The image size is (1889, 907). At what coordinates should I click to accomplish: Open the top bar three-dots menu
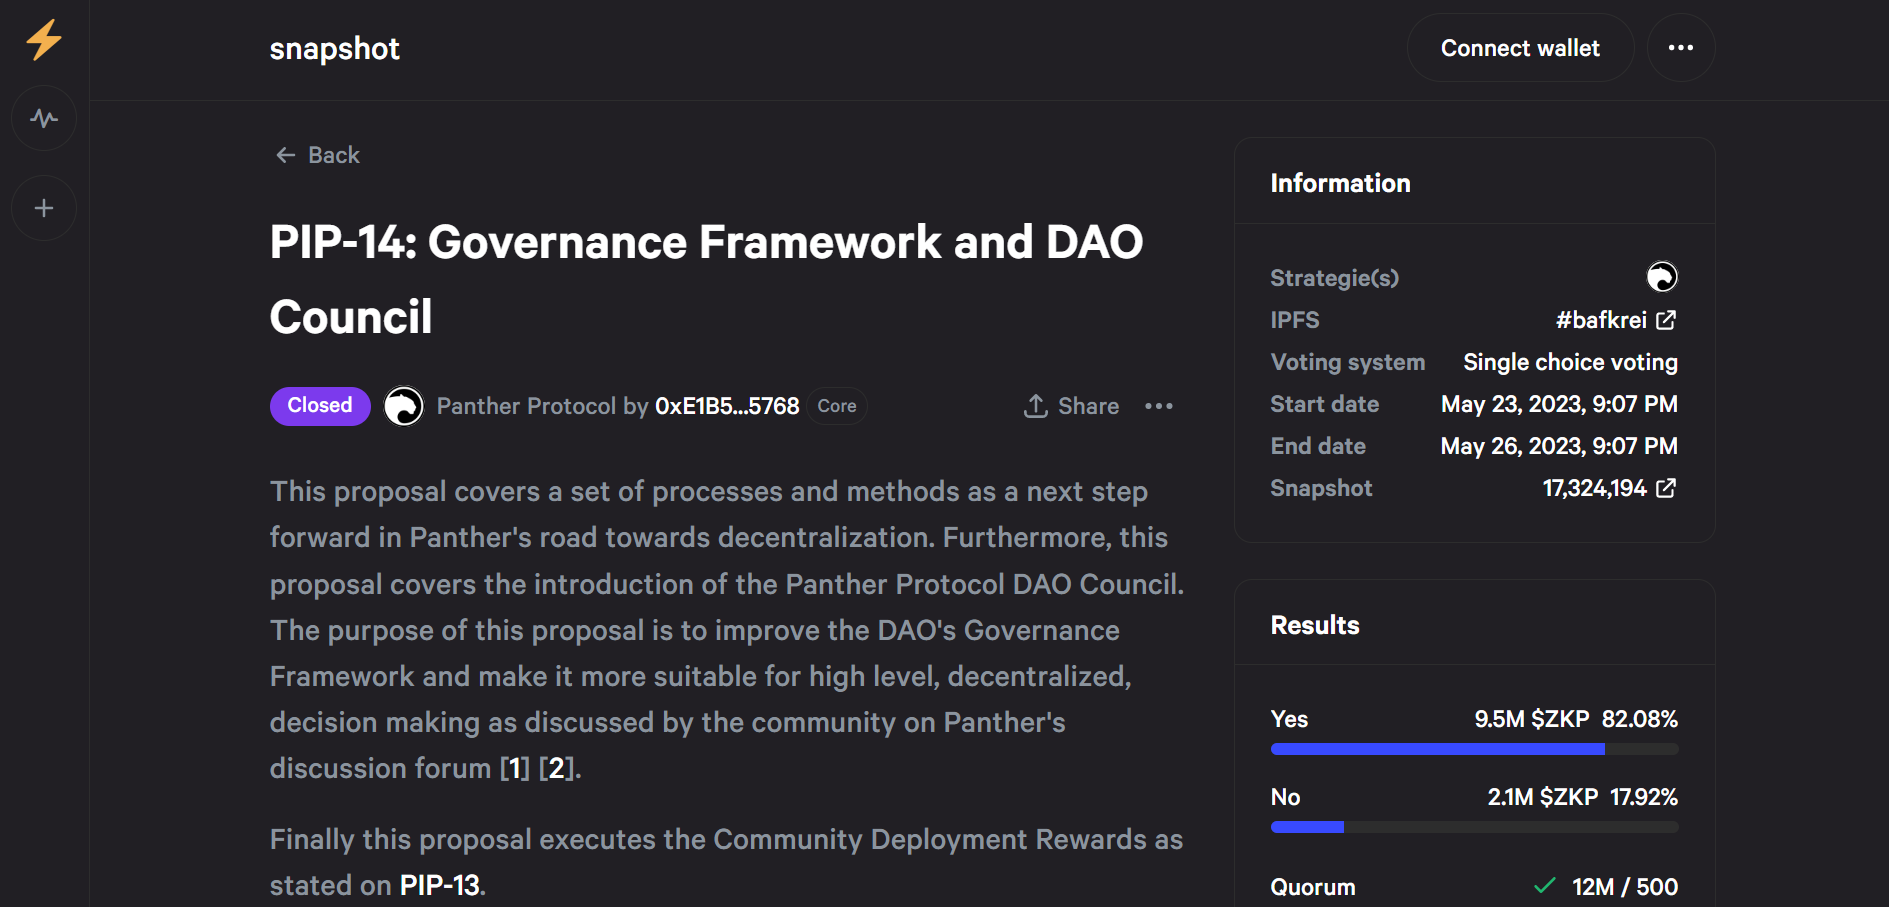pyautogui.click(x=1681, y=48)
